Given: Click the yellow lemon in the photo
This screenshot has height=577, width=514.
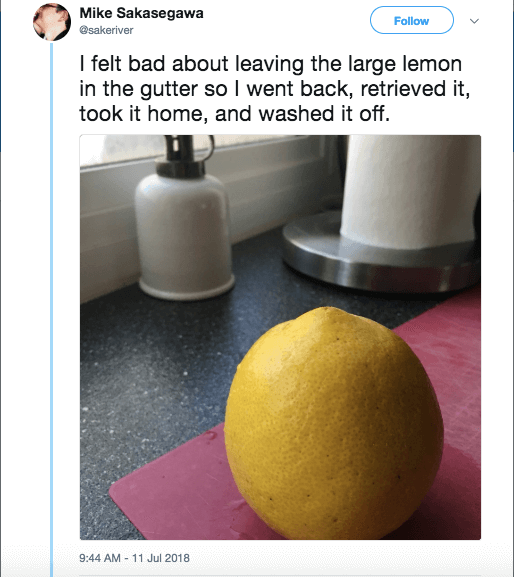Looking at the screenshot, I should click(333, 423).
